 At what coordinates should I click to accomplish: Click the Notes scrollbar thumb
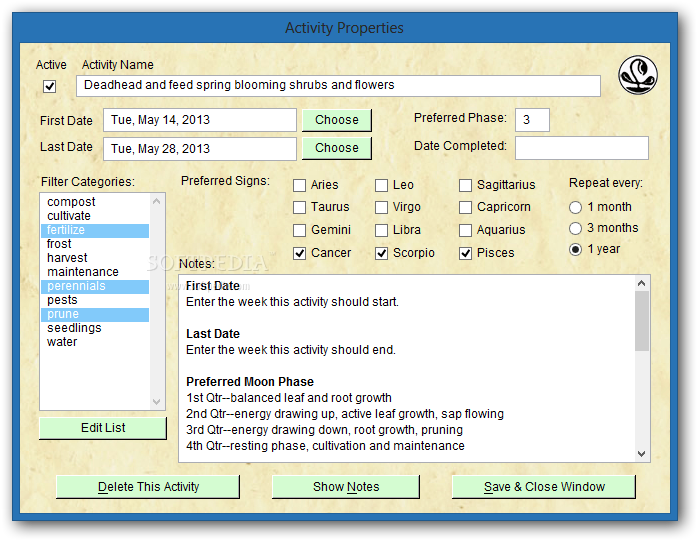click(641, 321)
